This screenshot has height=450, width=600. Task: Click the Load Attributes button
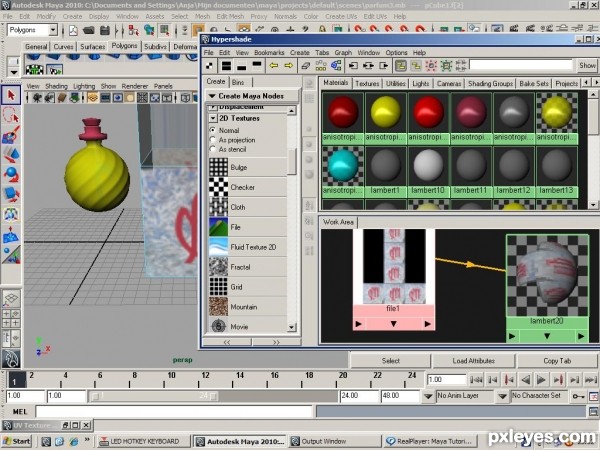pyautogui.click(x=473, y=360)
